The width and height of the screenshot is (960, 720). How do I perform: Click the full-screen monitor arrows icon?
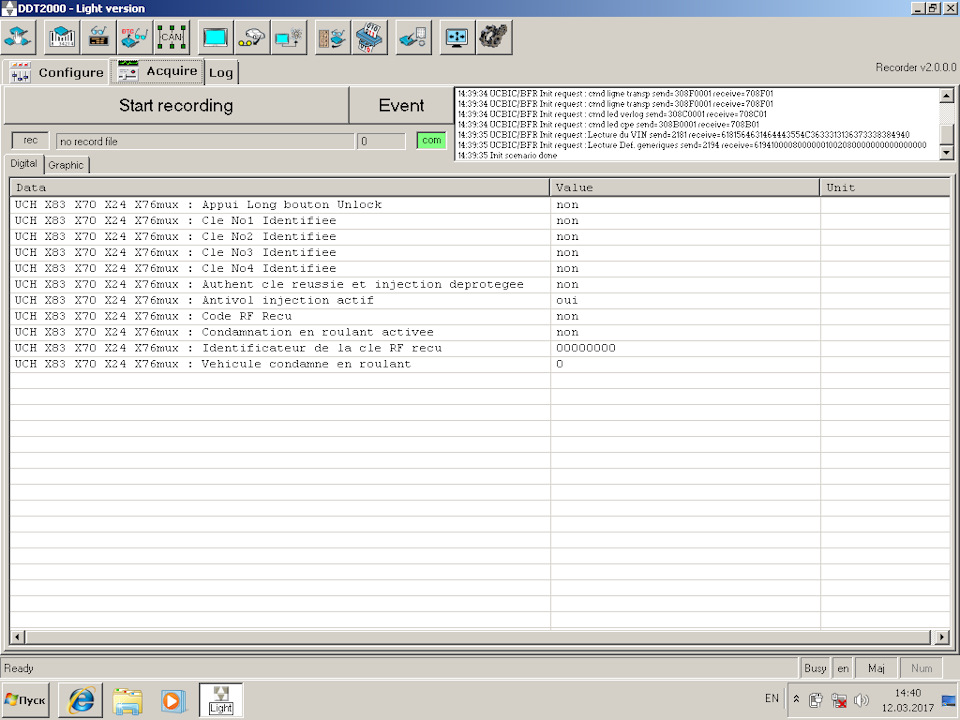457,37
